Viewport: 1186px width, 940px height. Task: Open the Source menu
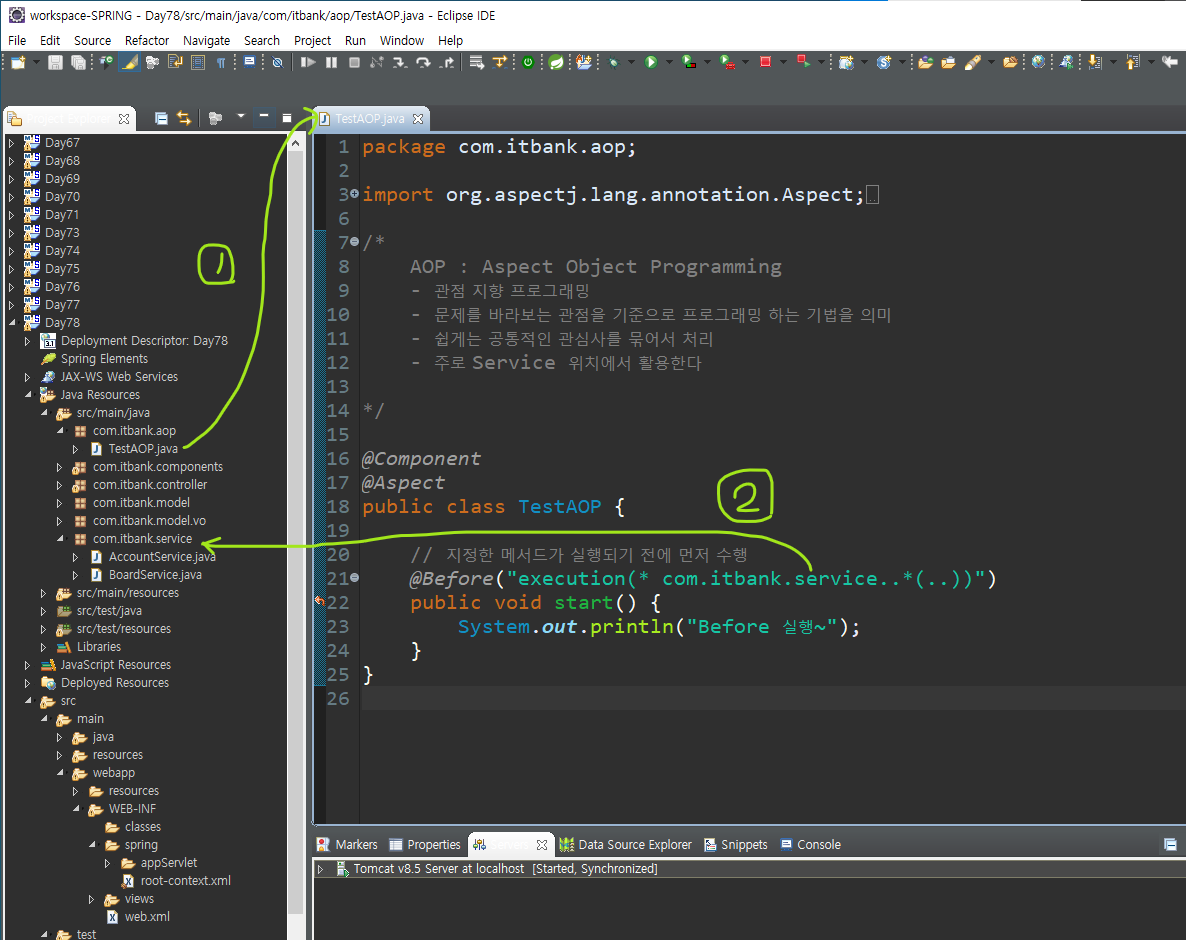coord(92,40)
